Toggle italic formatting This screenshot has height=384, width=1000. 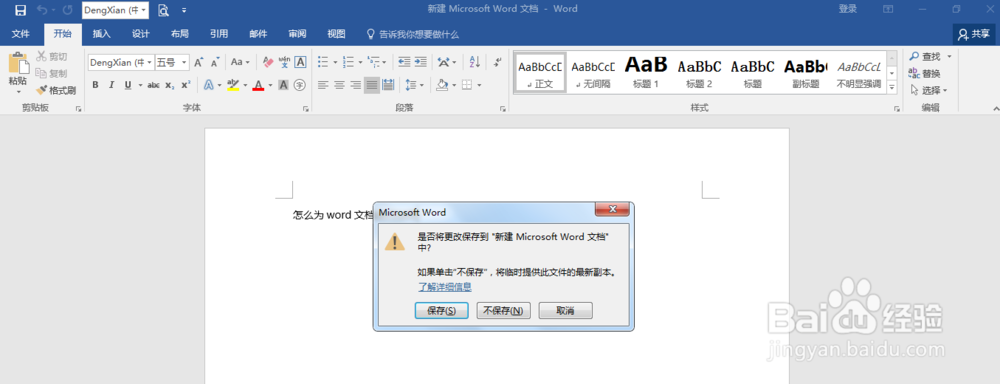pyautogui.click(x=112, y=85)
